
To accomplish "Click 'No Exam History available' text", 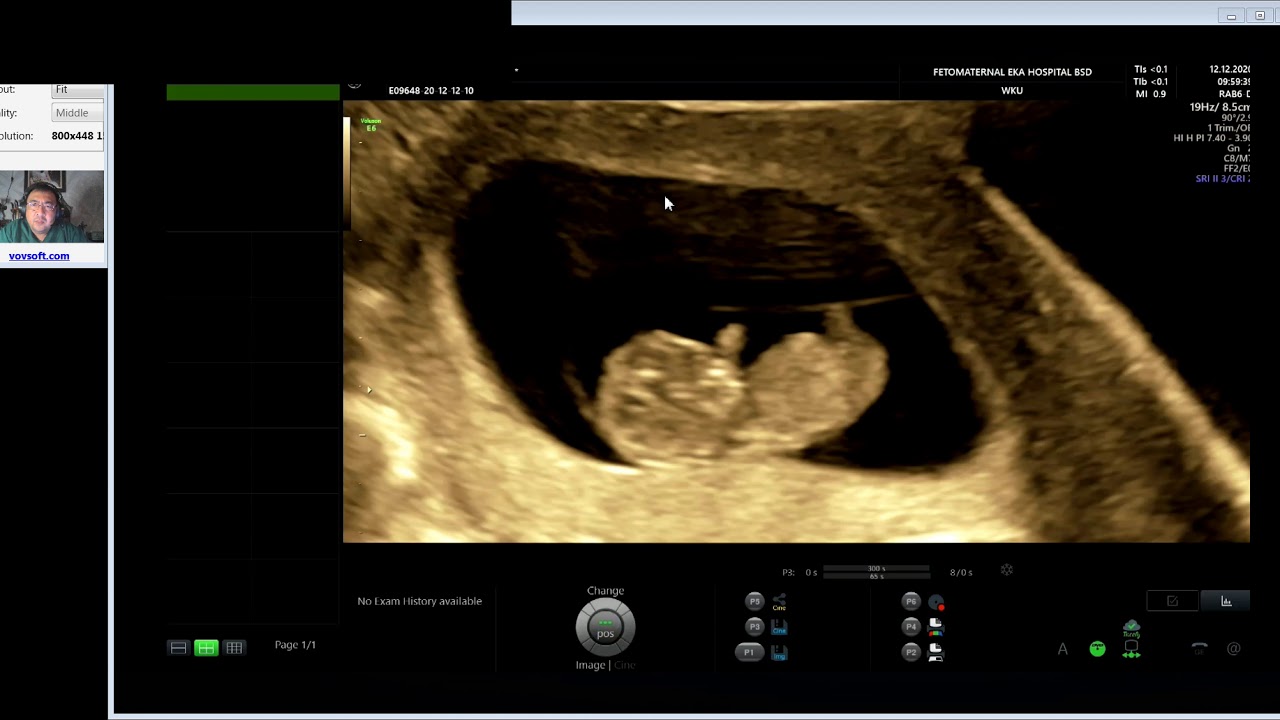I will [420, 601].
